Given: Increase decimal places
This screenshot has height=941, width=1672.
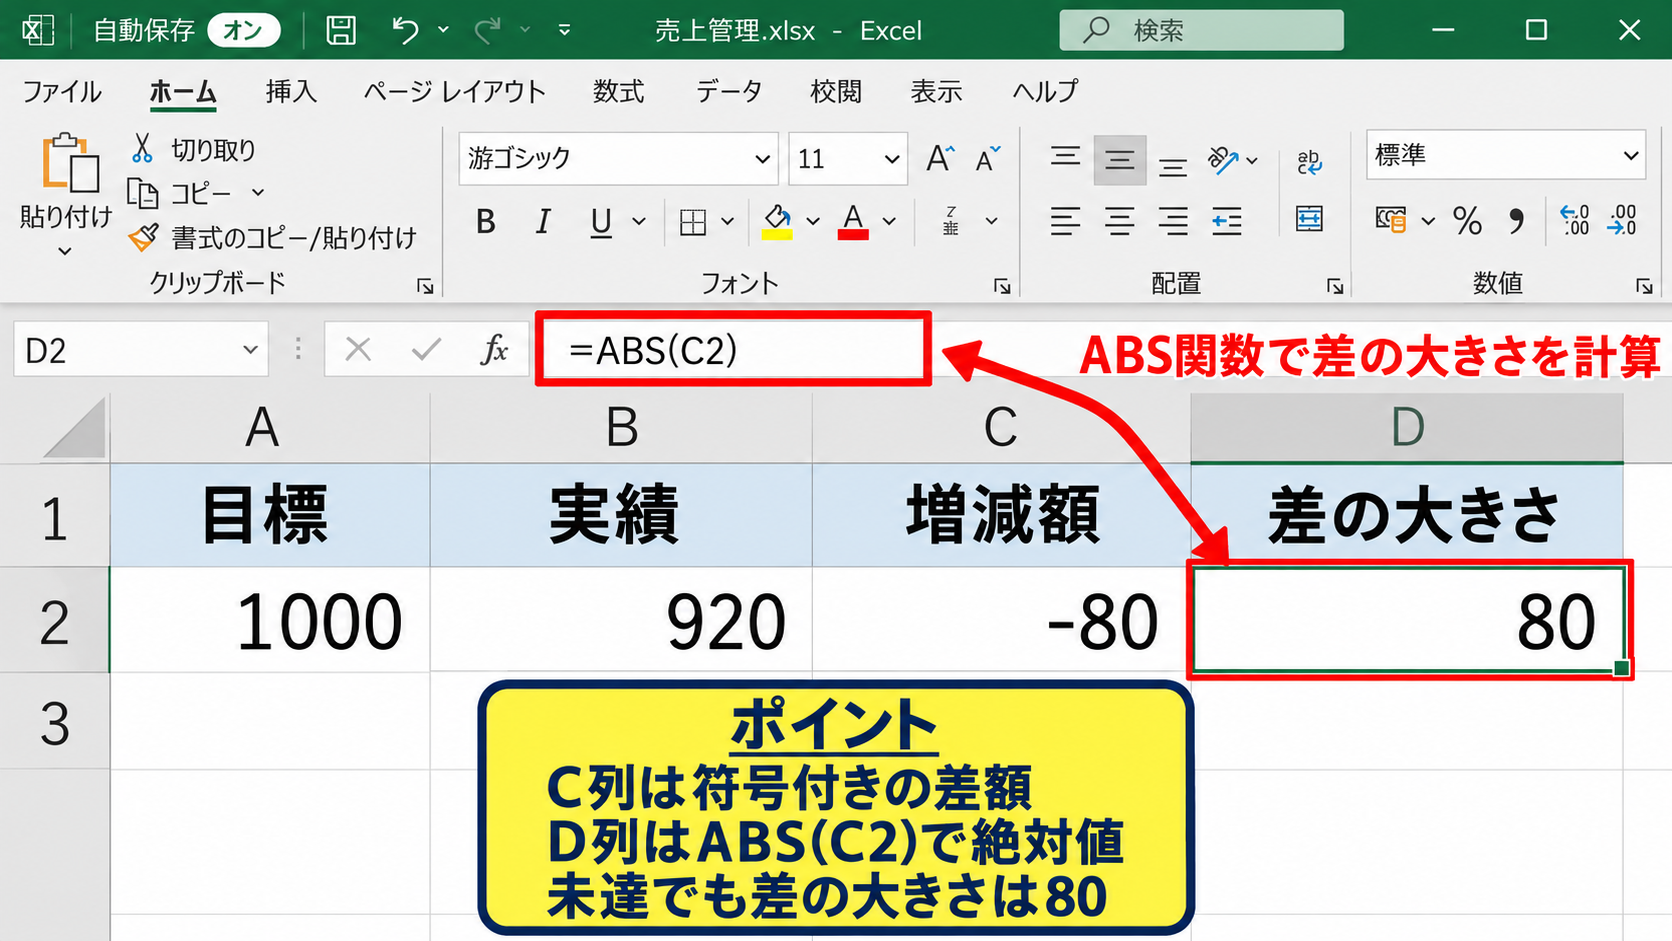Looking at the screenshot, I should (x=1574, y=220).
